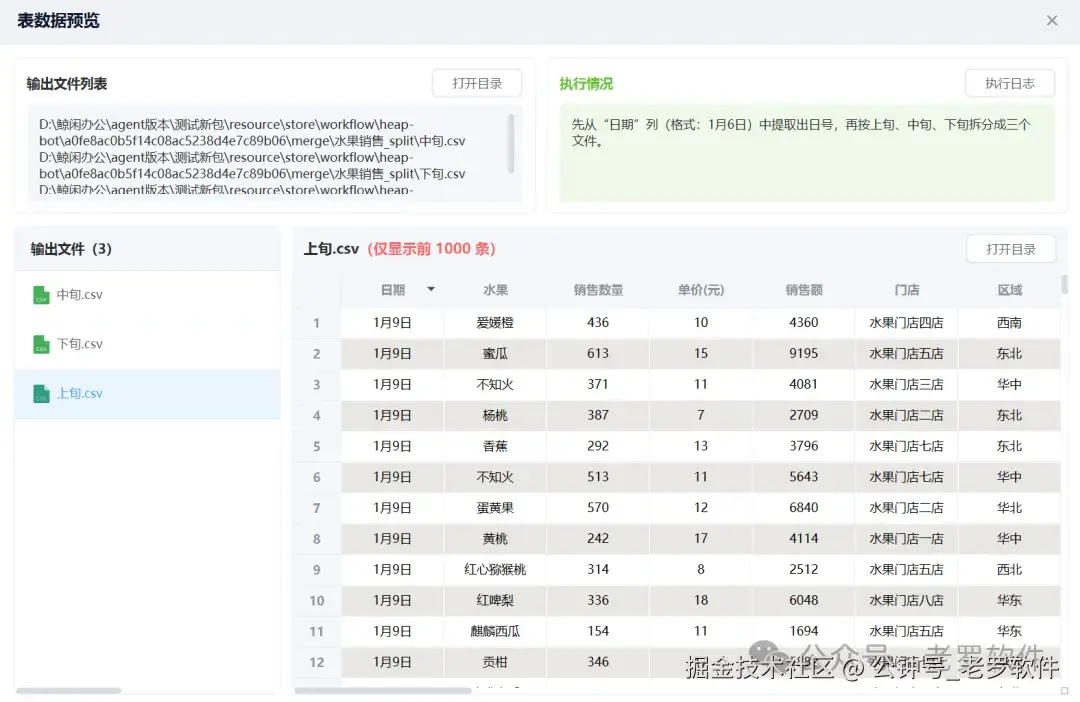1080x702 pixels.
Task: Click sales amount 2709 in row 4
Action: click(x=804, y=415)
